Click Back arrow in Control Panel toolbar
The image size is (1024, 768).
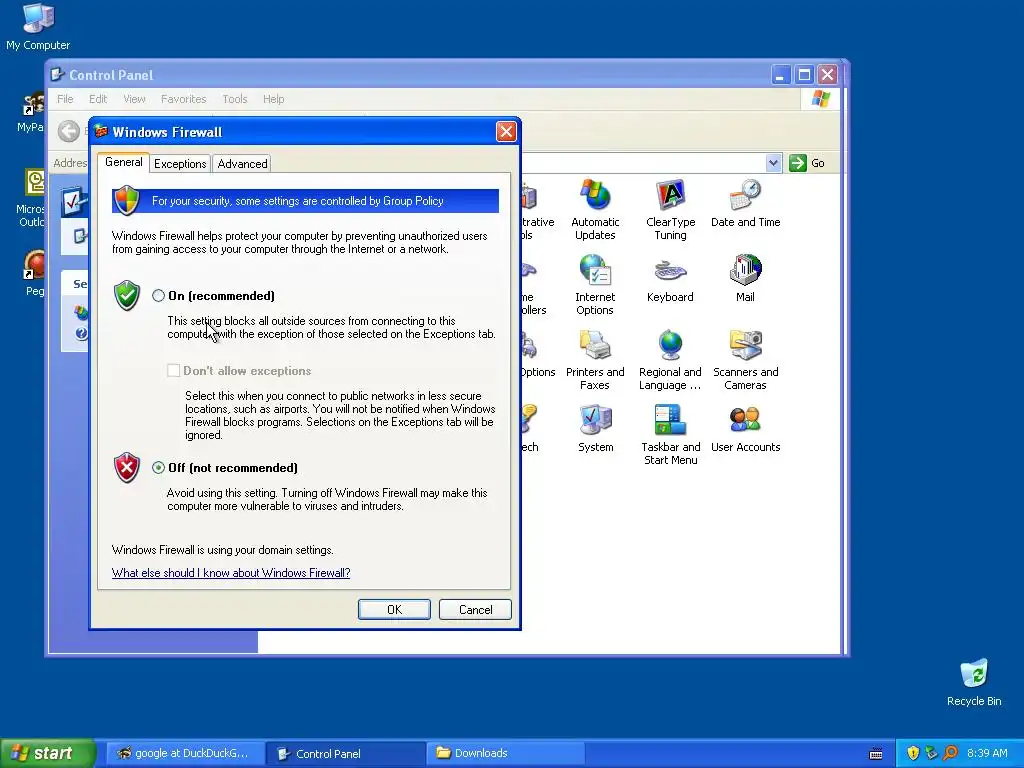click(x=69, y=131)
